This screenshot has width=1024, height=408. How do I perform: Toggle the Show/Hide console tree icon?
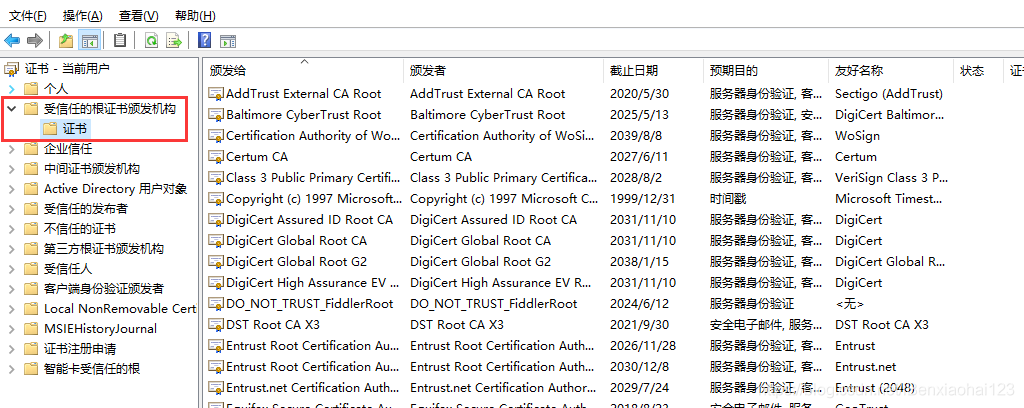coord(89,40)
